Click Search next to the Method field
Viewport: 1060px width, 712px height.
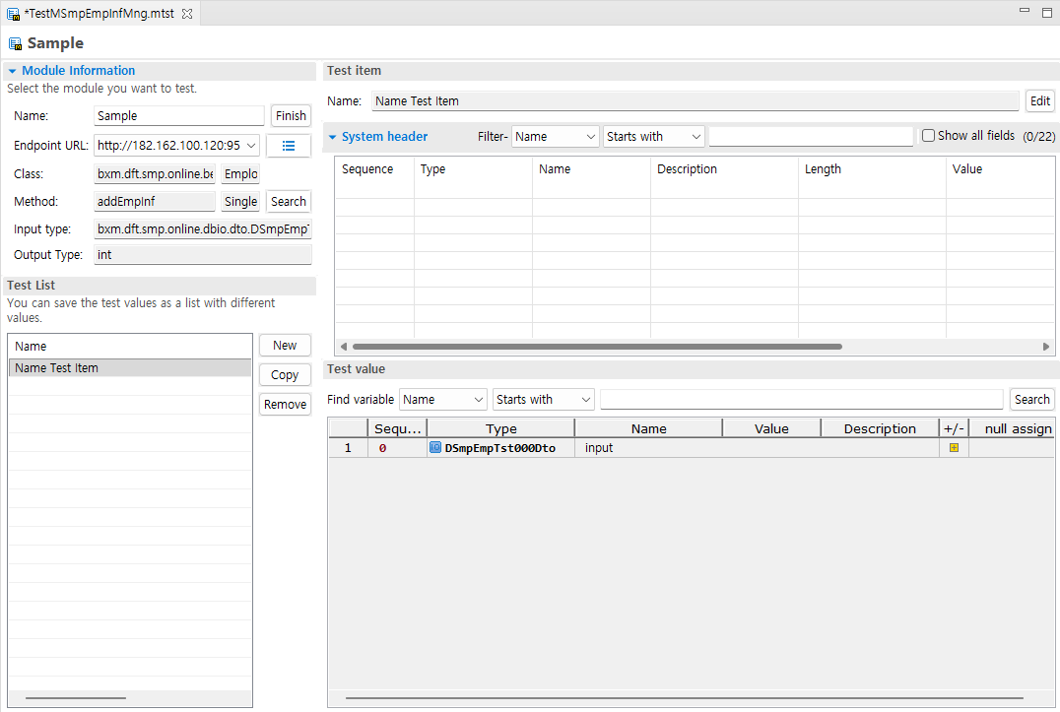(288, 201)
